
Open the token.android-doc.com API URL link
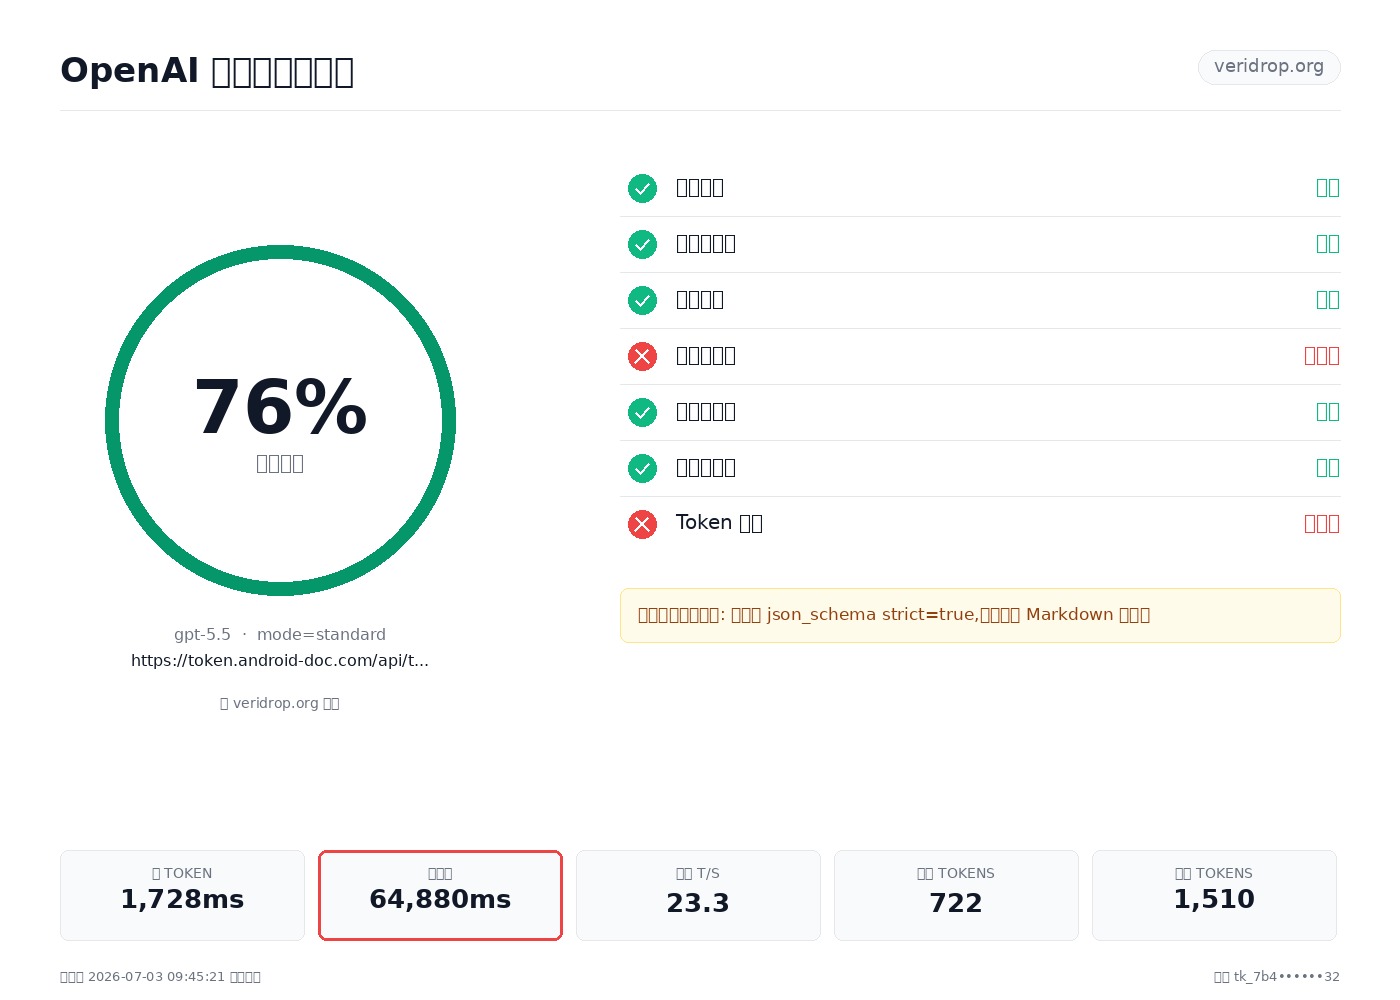click(280, 661)
